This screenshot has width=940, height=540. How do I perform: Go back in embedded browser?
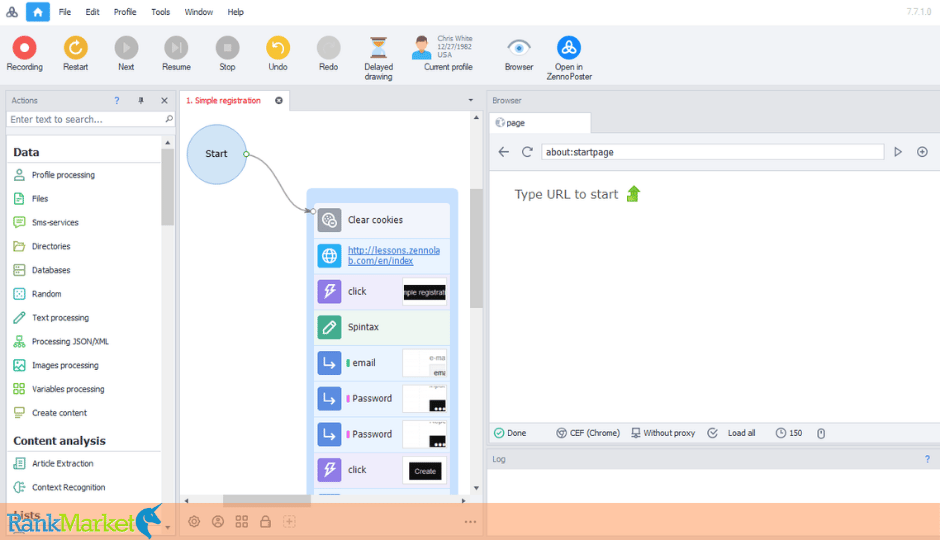504,152
